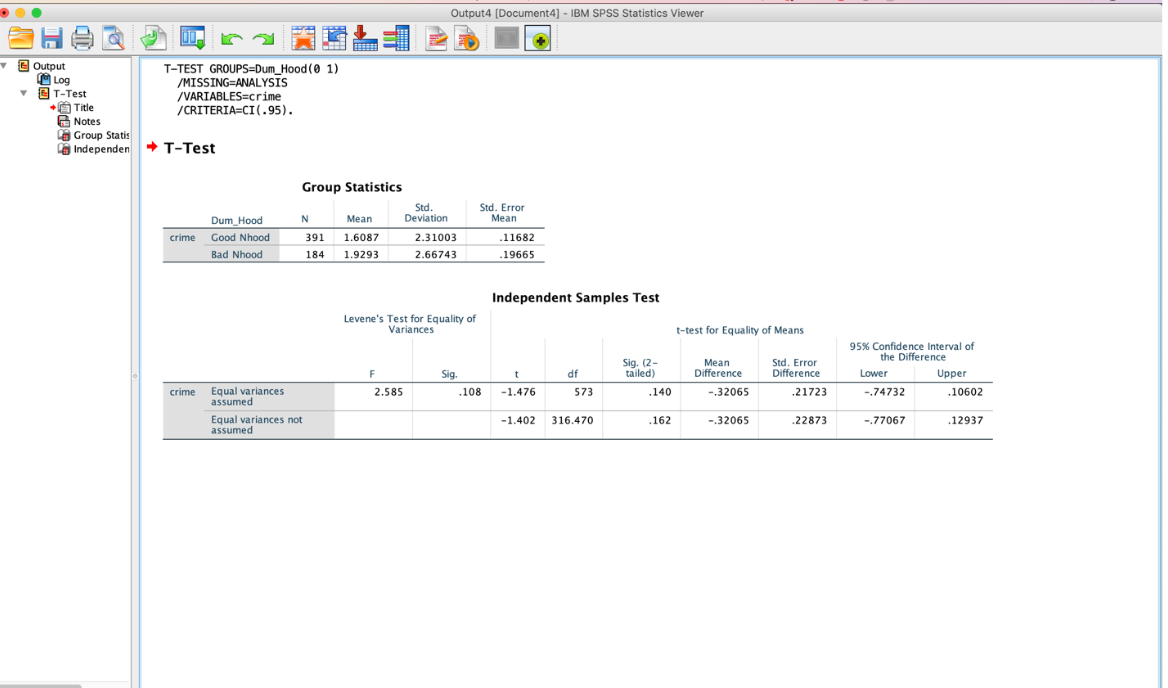
Task: Click the mean value 1.9293
Action: pos(361,255)
